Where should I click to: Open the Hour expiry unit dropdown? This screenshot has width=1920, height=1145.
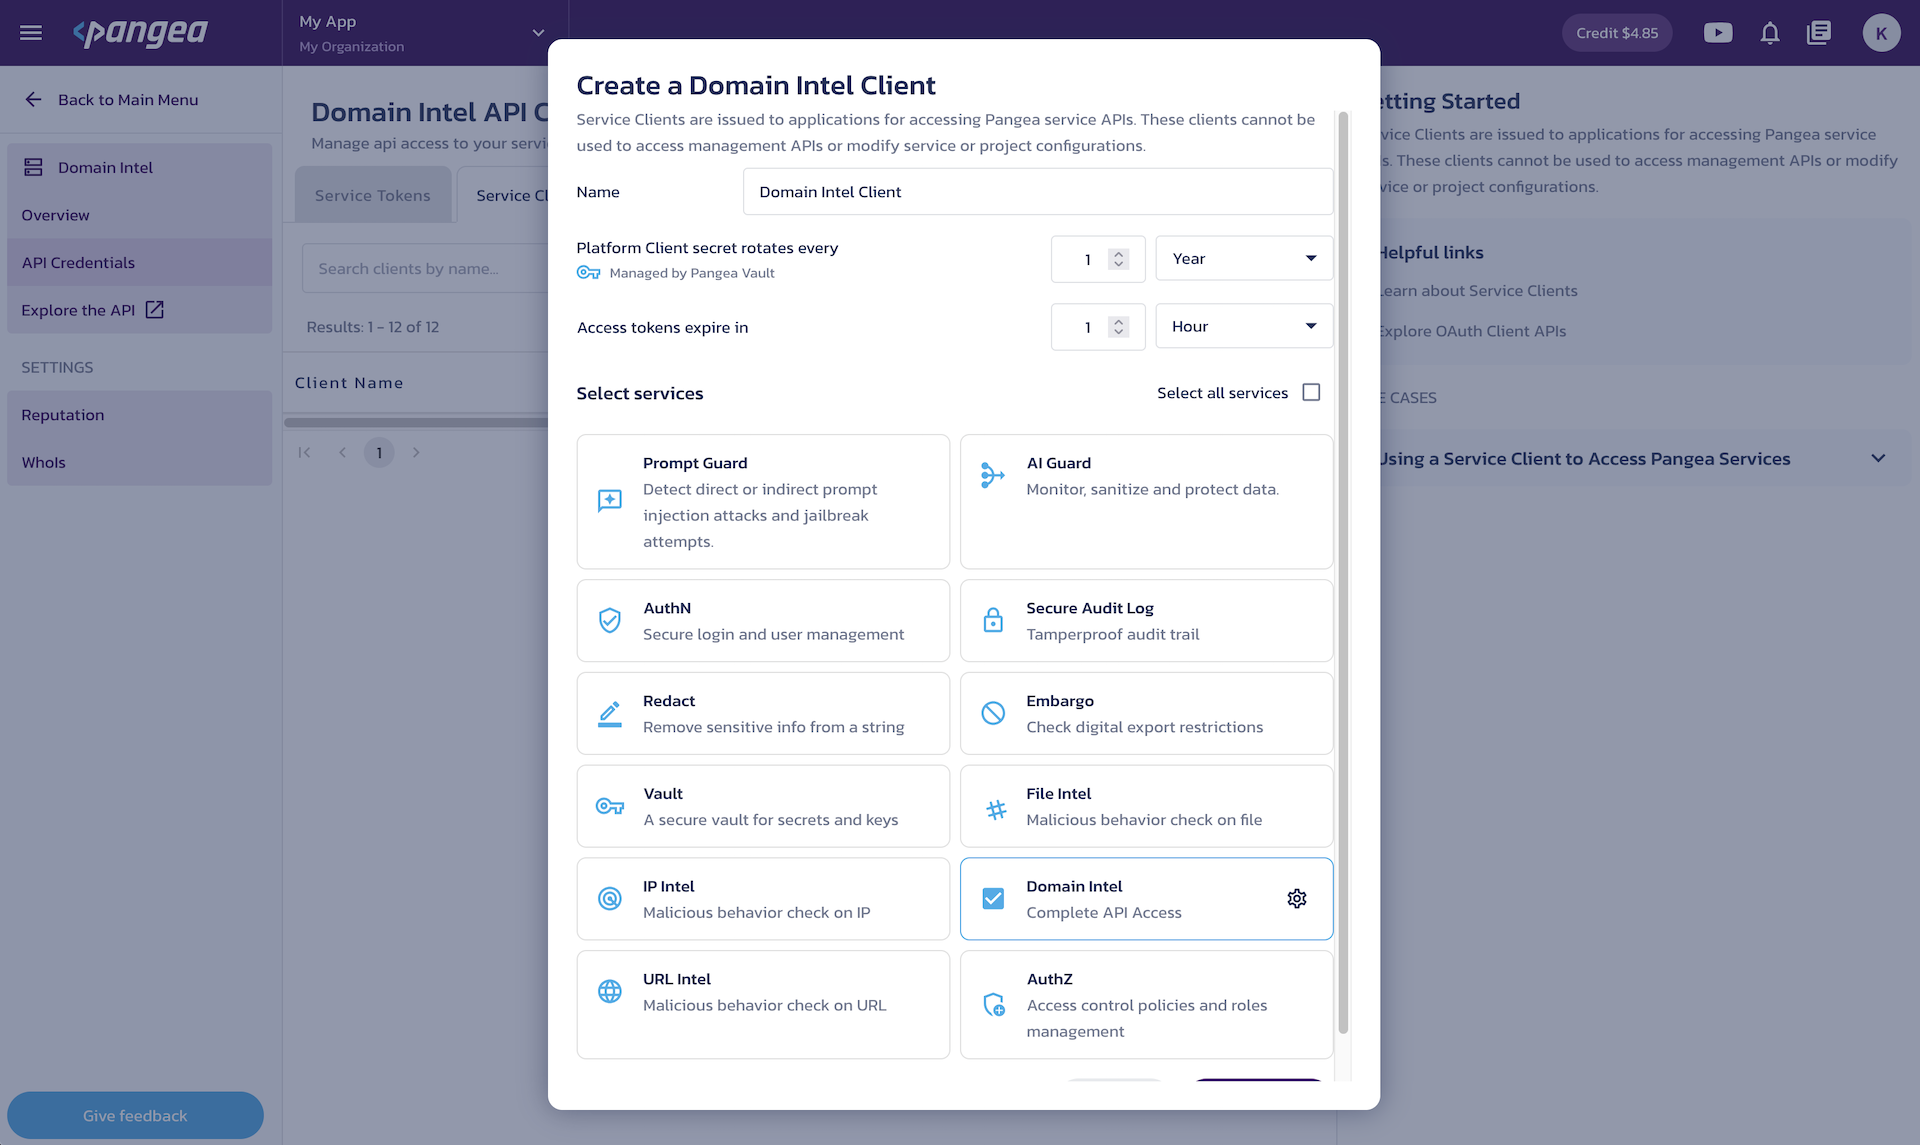coord(1244,326)
